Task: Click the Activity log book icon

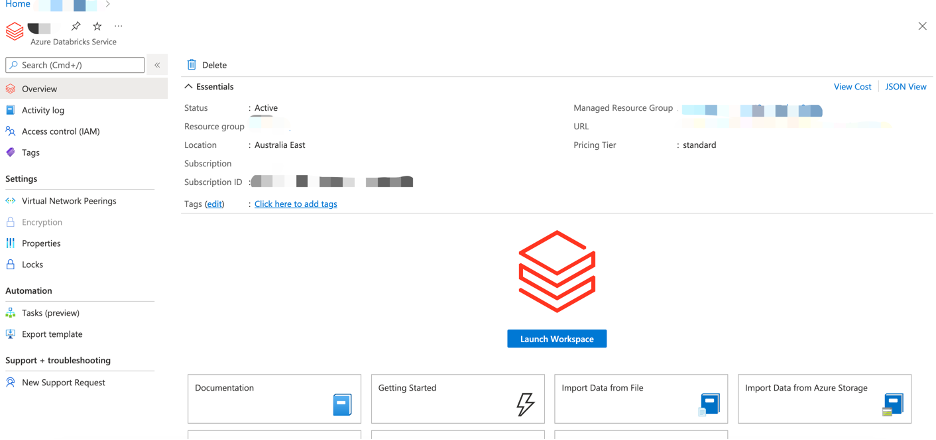Action: (10, 110)
